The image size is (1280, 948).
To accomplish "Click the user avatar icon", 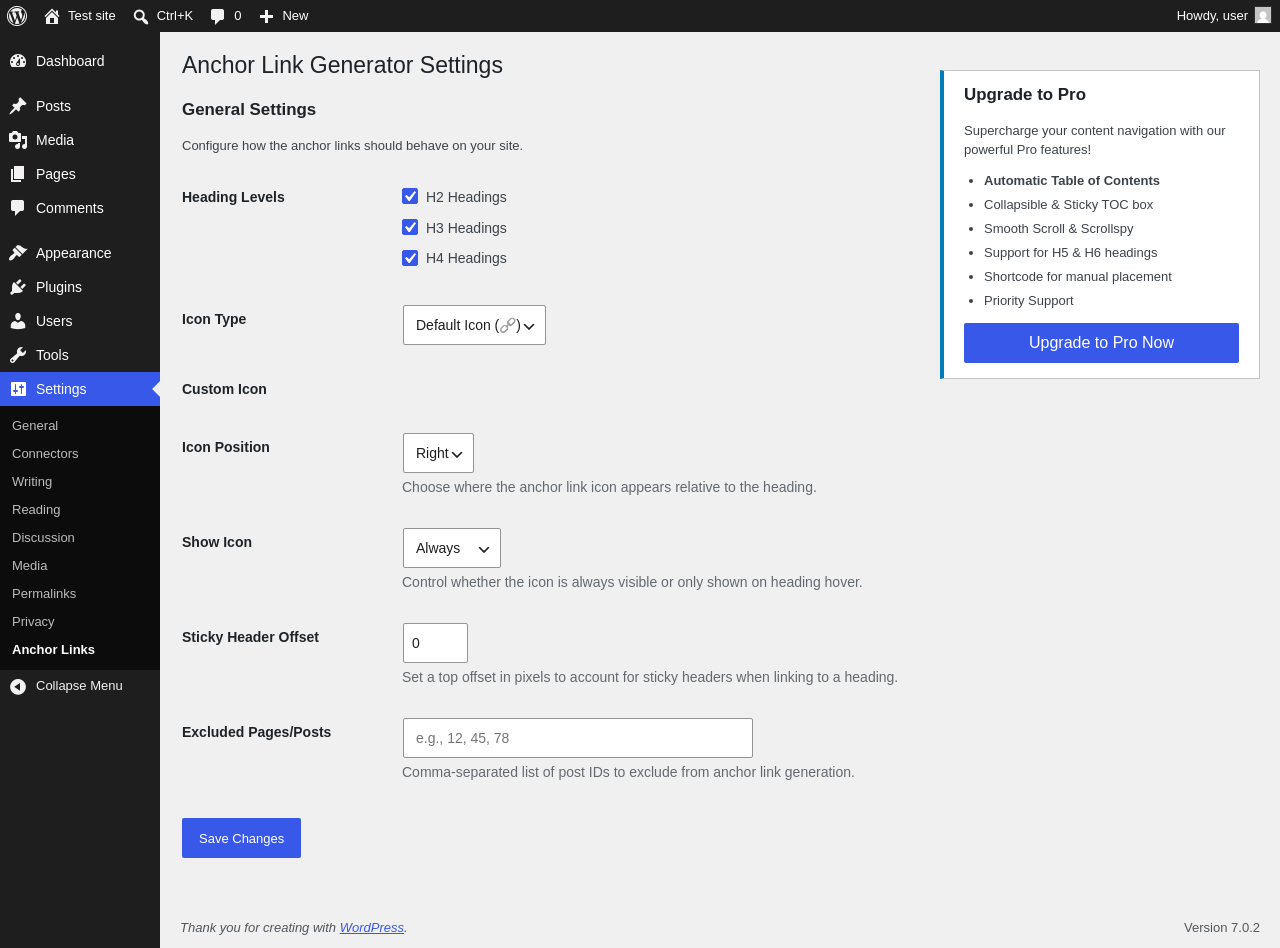I will pos(1263,15).
